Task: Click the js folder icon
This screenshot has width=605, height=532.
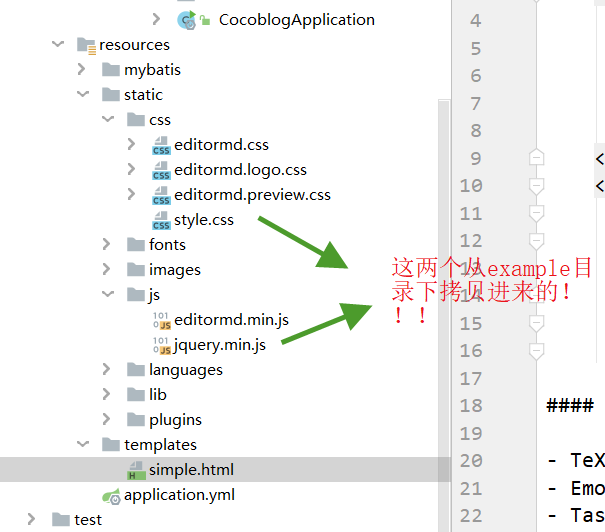Action: coord(136,295)
